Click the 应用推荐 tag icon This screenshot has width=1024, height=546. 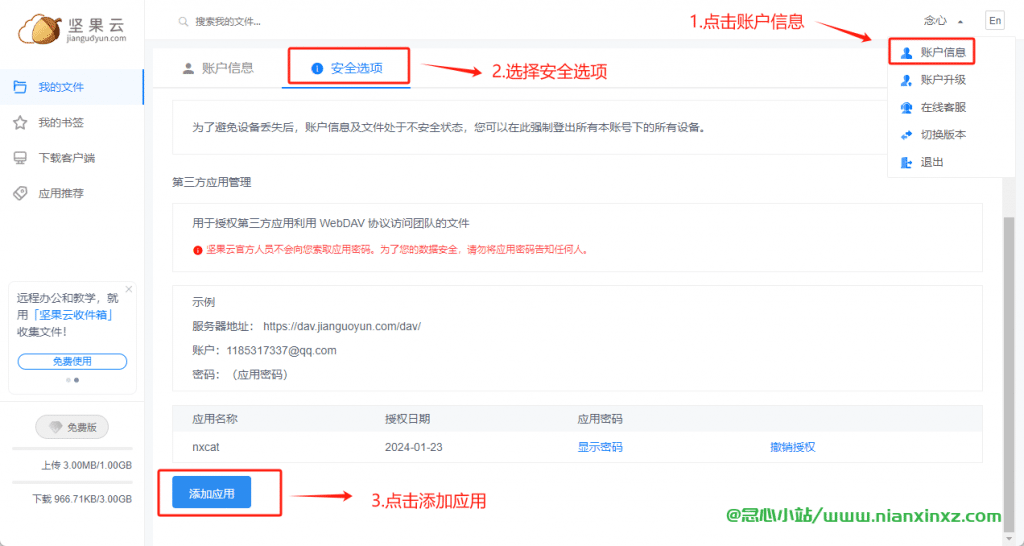20,193
